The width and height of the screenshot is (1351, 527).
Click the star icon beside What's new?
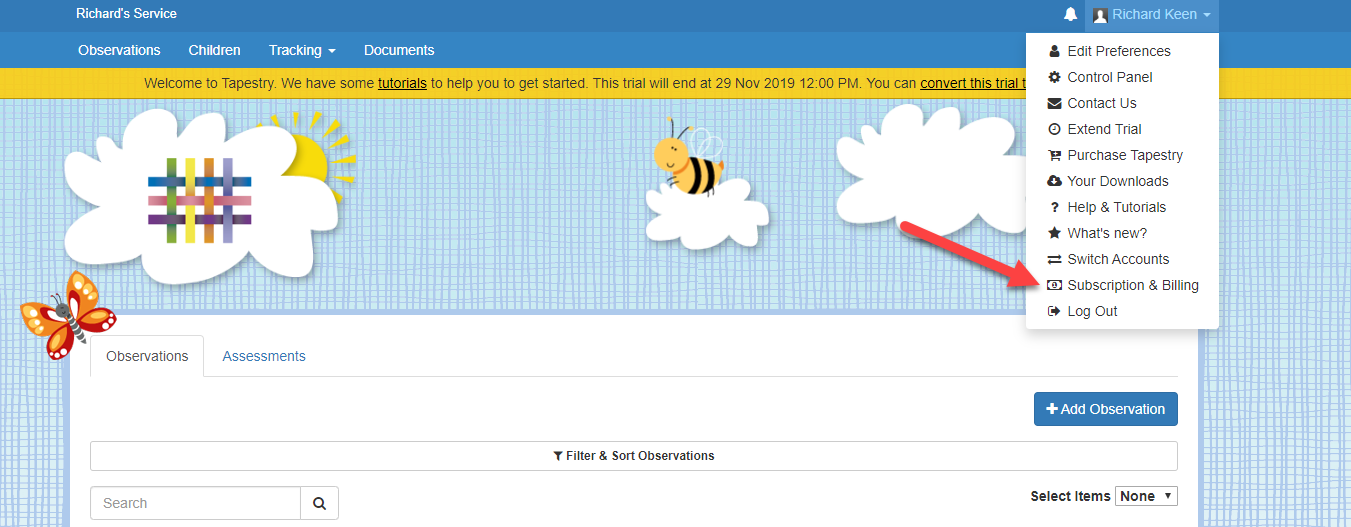[1054, 233]
